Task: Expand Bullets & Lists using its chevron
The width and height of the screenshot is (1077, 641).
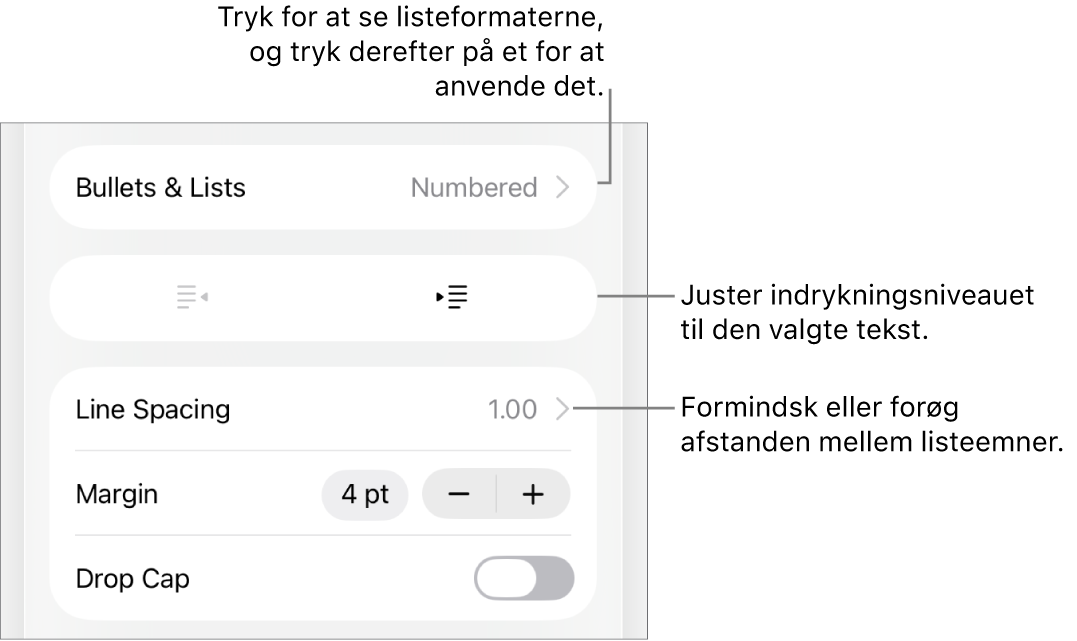Action: click(562, 188)
